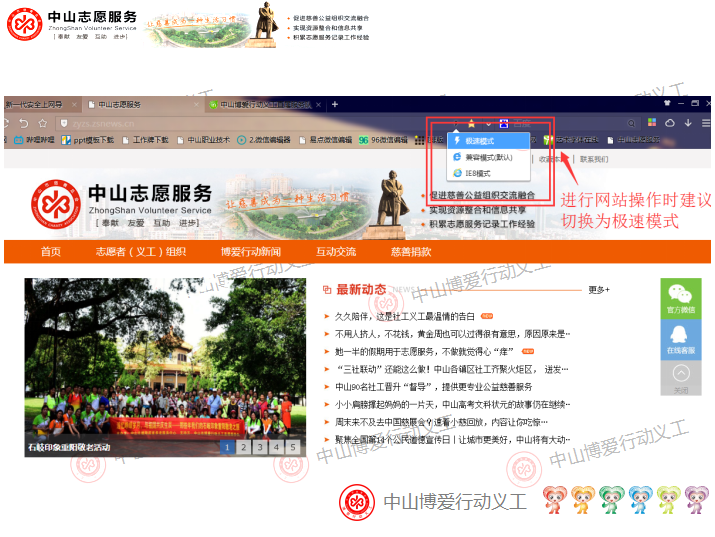Screen dimensions: 715x537
Task: Switch carousel to slide 5
Action: point(292,447)
